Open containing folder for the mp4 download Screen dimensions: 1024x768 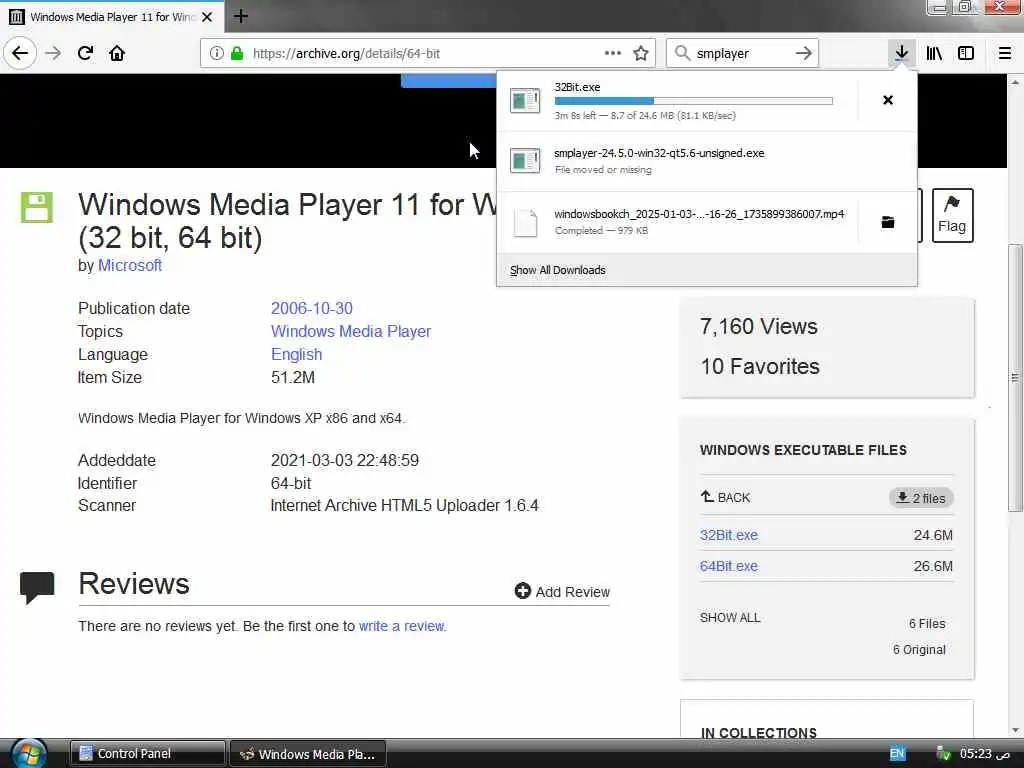pos(888,222)
